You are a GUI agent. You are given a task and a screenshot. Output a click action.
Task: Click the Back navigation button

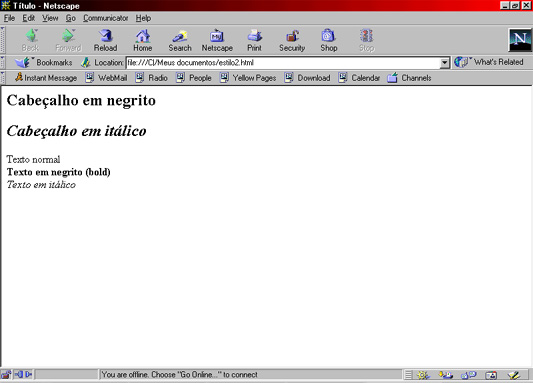tap(31, 40)
